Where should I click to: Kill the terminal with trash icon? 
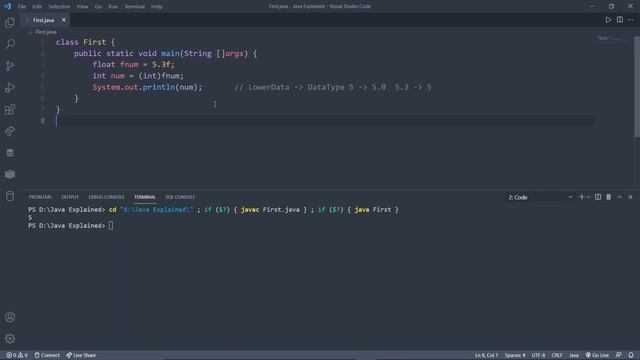(x=609, y=197)
